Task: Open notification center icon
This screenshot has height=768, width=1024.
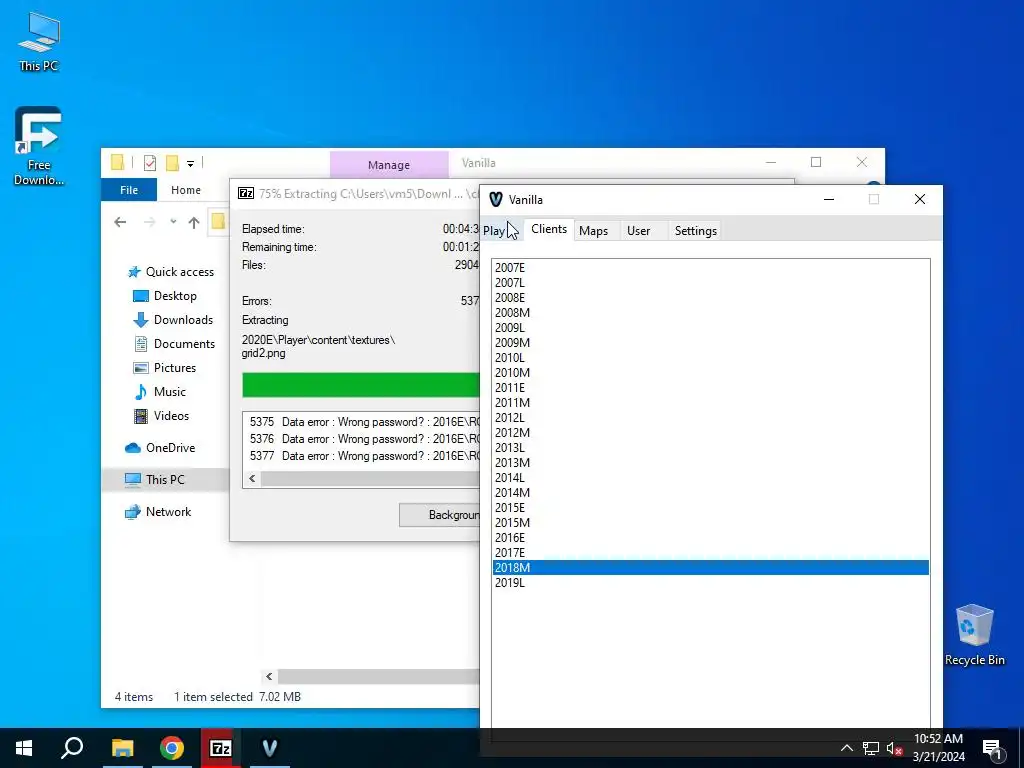Action: 992,748
